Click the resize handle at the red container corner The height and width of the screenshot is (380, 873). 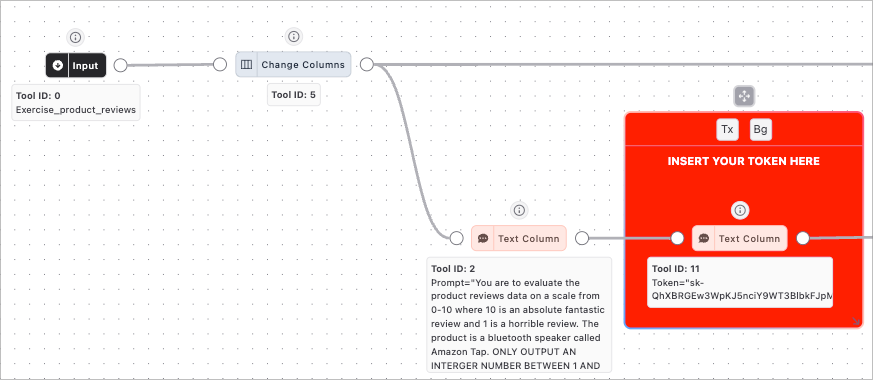tap(856, 321)
